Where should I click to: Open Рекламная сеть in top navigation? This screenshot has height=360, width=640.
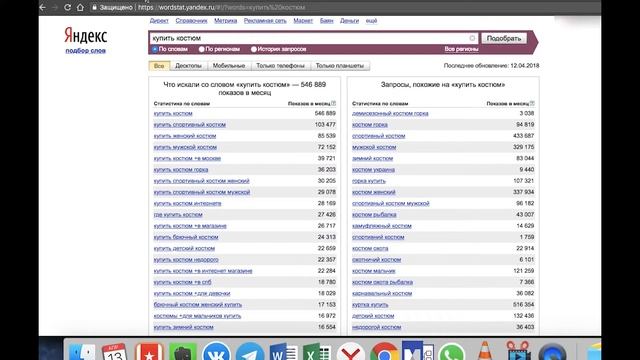[x=265, y=20]
